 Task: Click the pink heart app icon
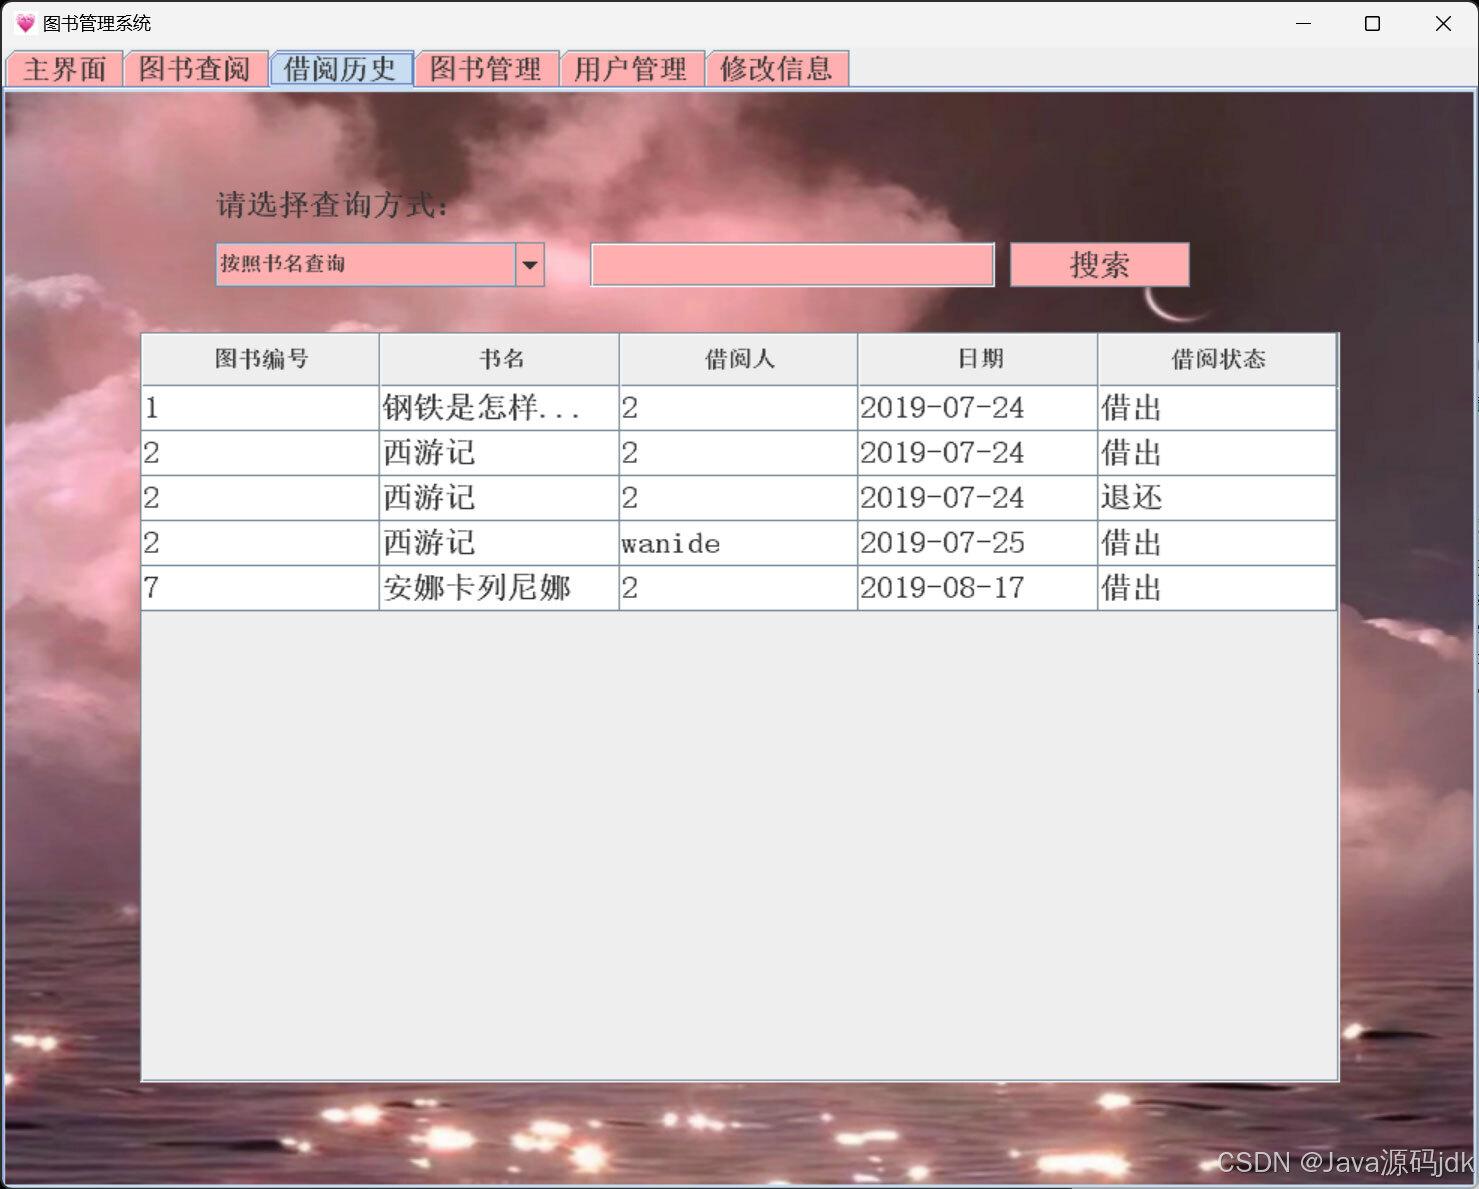(x=25, y=23)
